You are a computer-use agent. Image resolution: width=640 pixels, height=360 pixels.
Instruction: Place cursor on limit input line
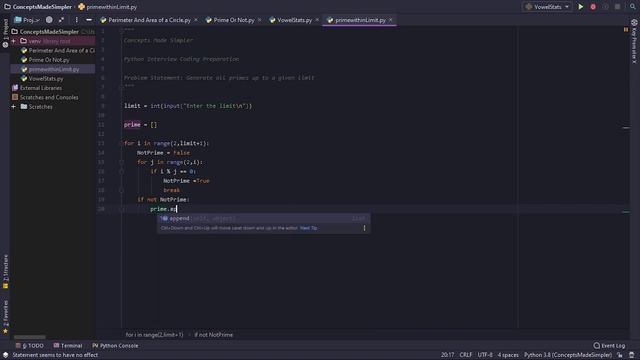point(188,106)
